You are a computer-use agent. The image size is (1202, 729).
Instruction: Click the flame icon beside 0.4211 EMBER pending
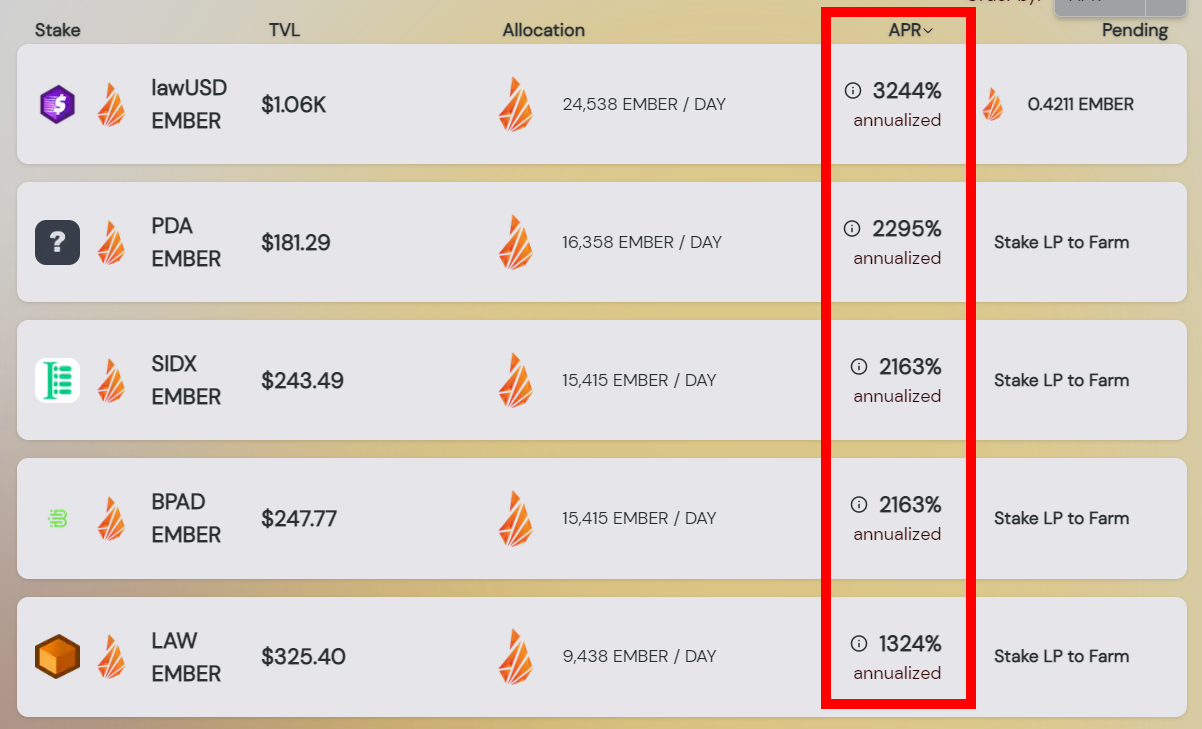point(992,104)
